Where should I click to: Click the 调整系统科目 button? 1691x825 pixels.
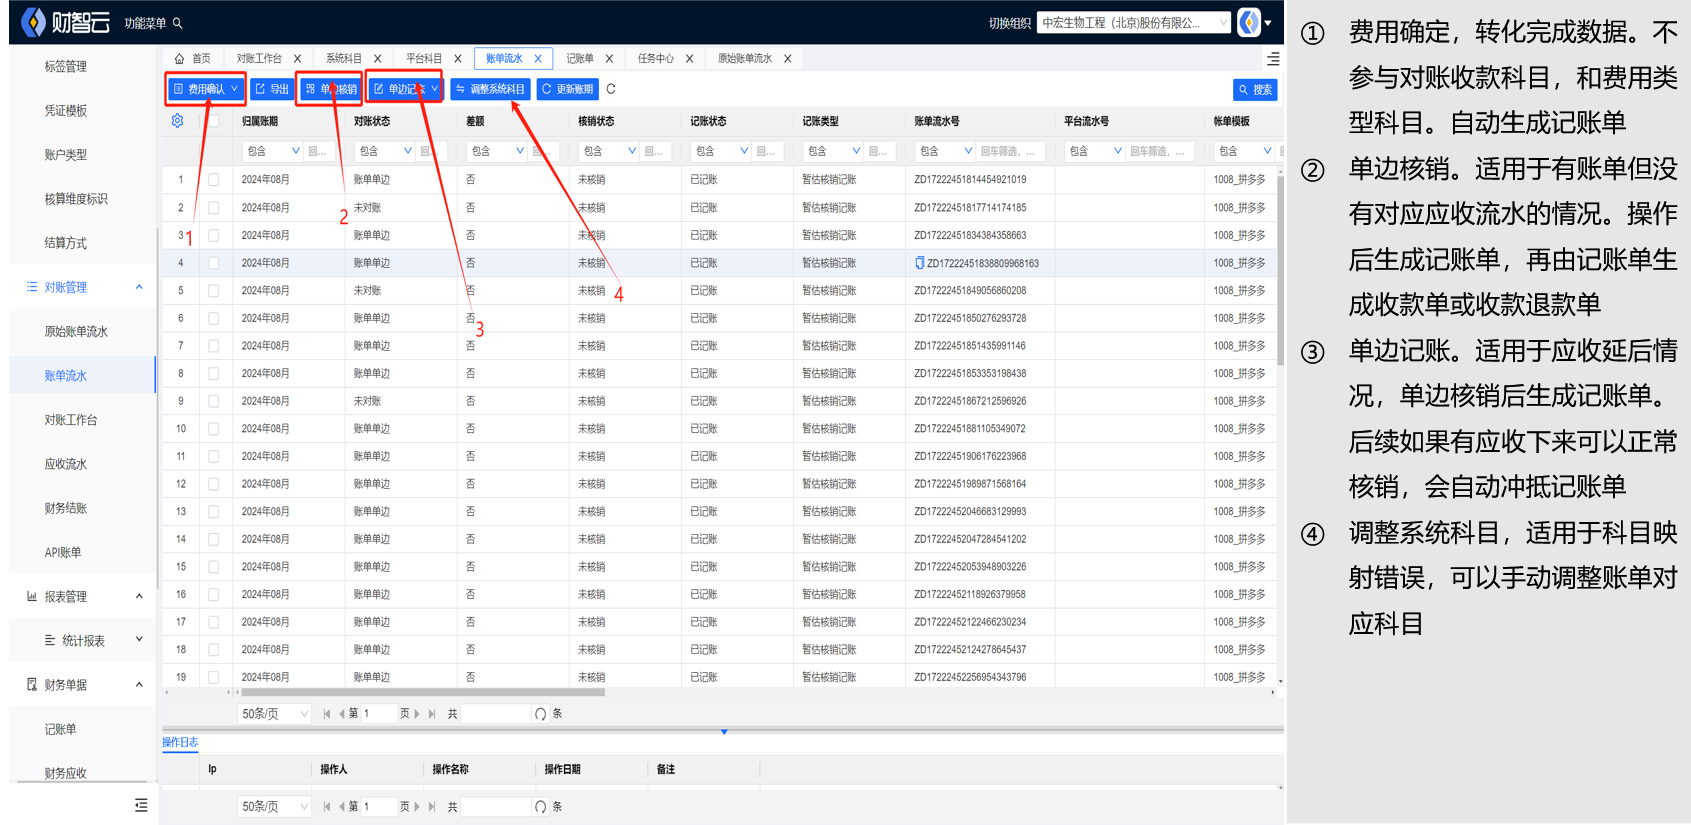490,89
